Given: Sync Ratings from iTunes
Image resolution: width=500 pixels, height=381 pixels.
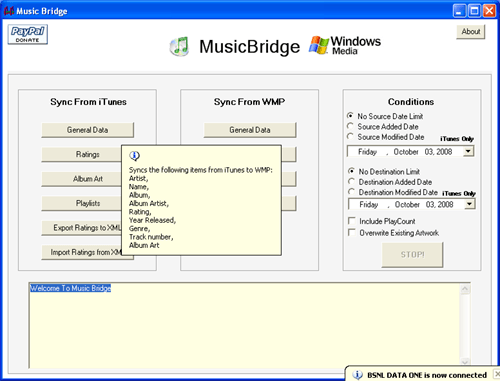Looking at the screenshot, I should tap(82, 154).
